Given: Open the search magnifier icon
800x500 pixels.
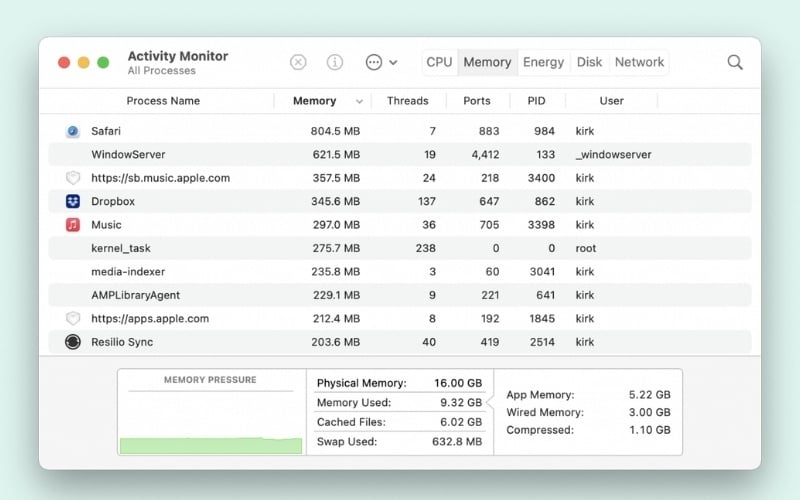Looking at the screenshot, I should coord(735,62).
